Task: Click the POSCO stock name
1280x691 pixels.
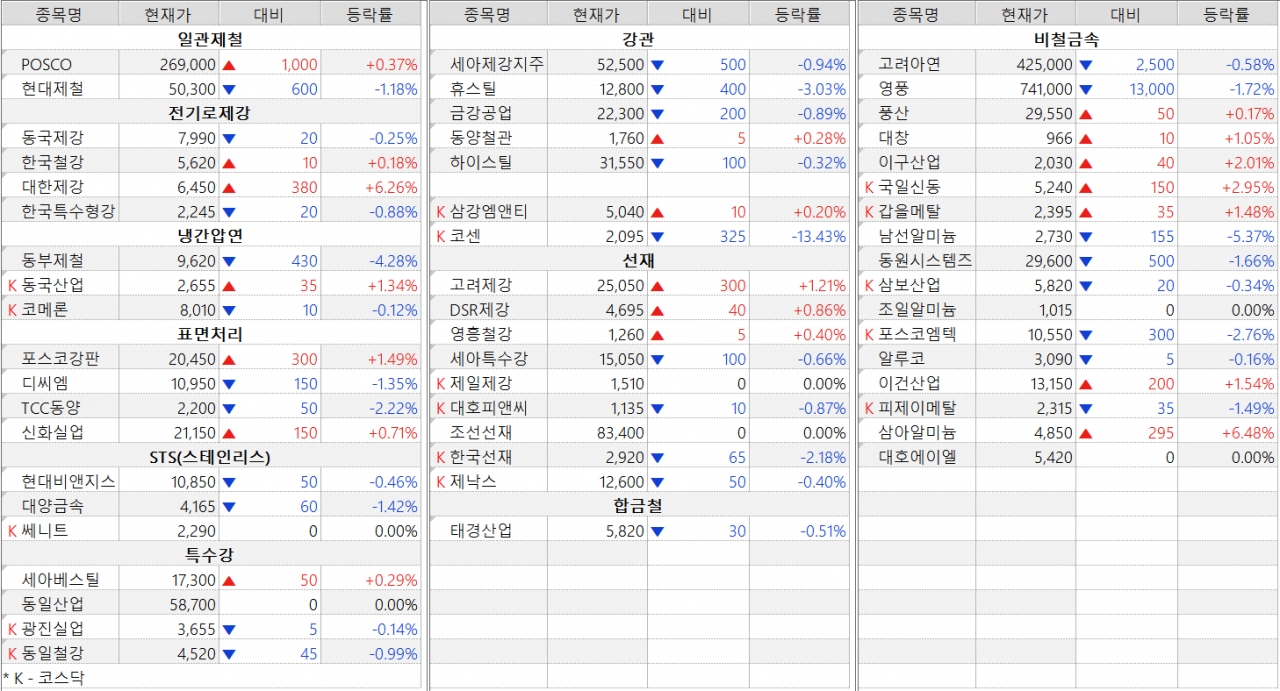Action: 47,65
